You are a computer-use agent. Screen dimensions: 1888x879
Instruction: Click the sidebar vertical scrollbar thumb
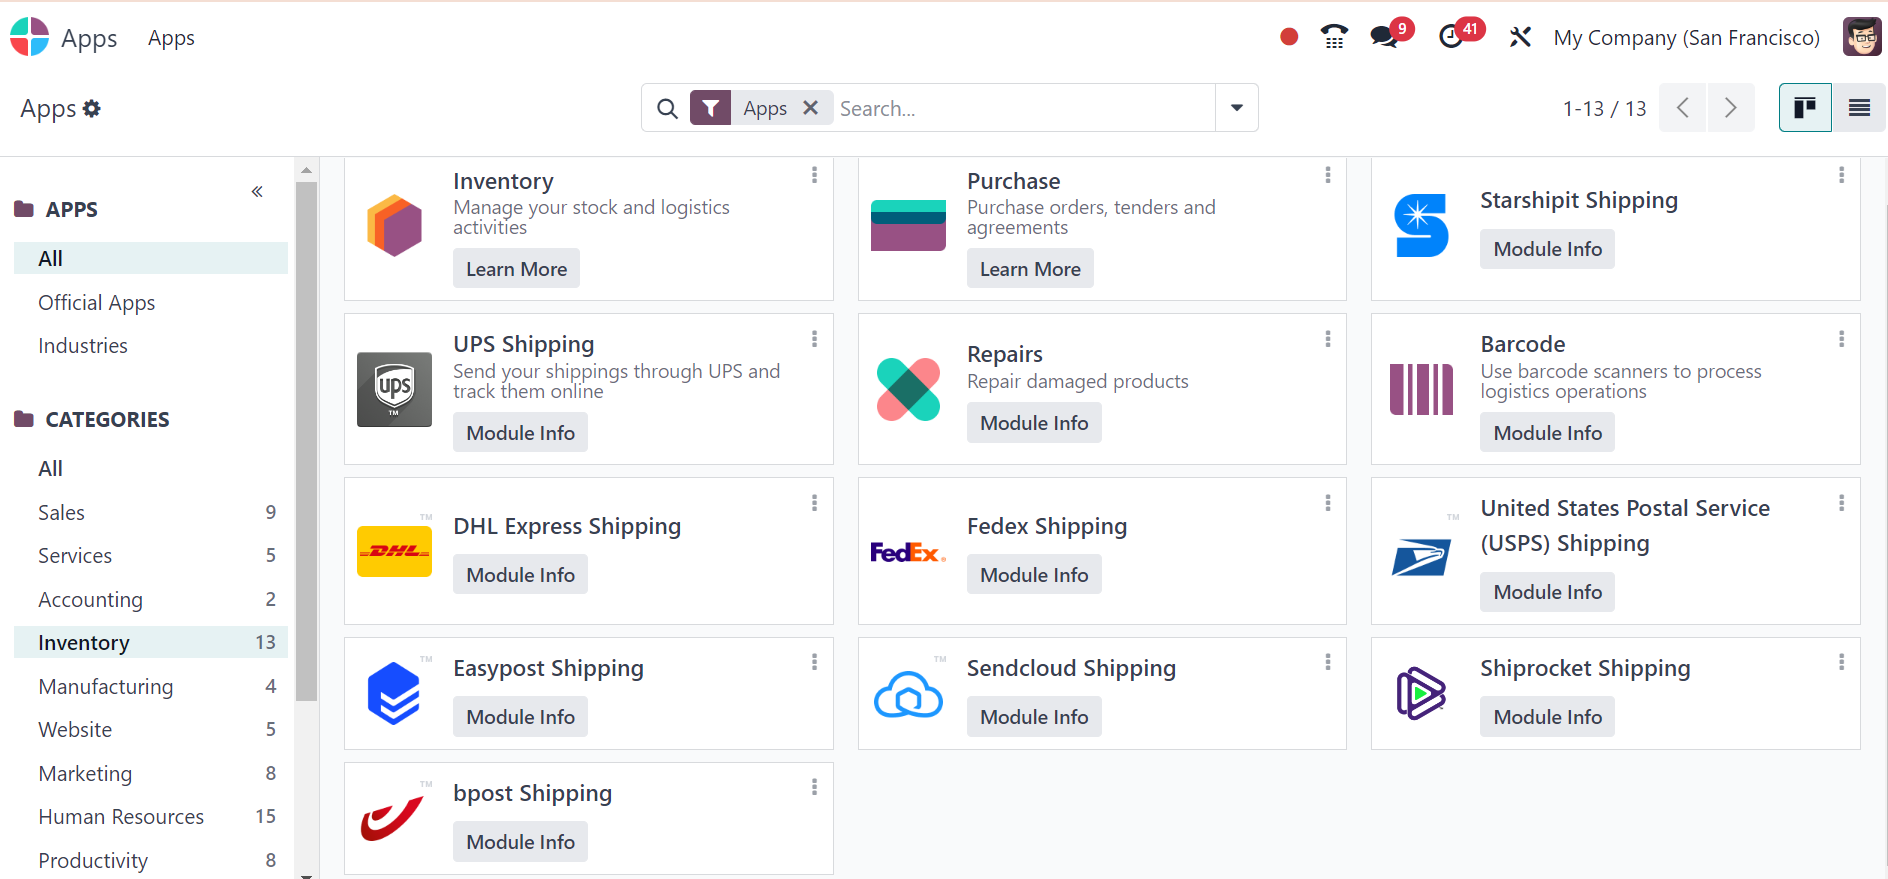pyautogui.click(x=306, y=440)
